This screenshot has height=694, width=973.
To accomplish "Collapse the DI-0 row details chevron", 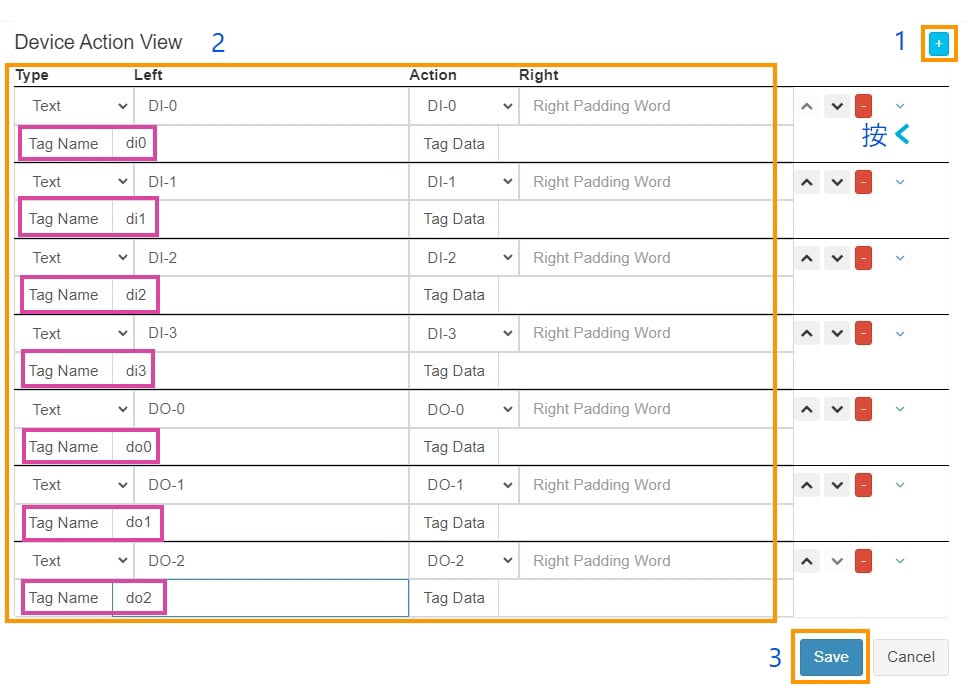I will pos(900,106).
